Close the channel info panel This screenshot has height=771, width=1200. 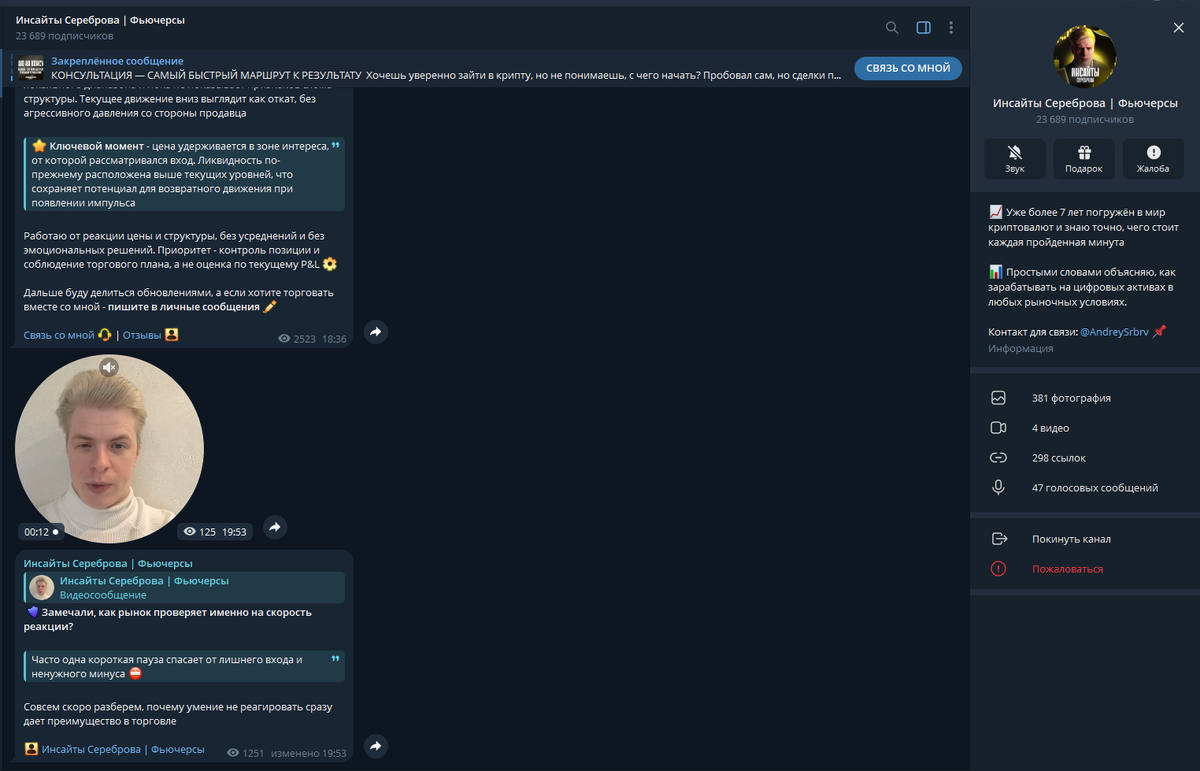pos(1178,28)
